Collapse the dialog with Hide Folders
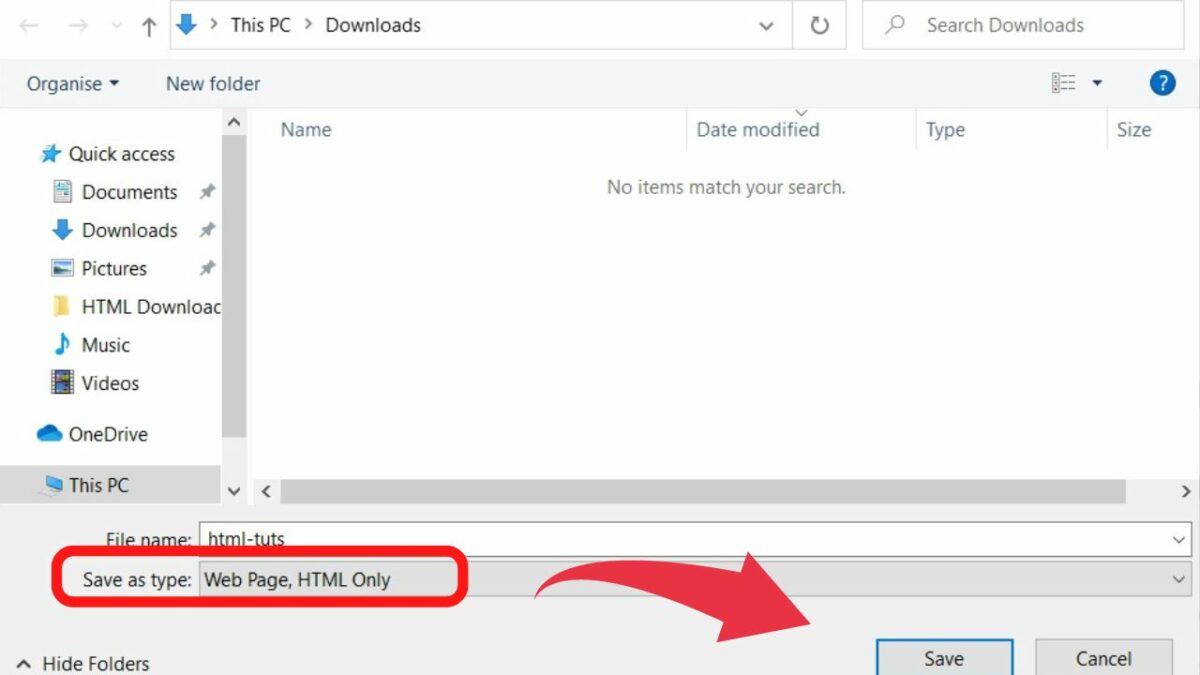The height and width of the screenshot is (675, 1200). [x=84, y=663]
